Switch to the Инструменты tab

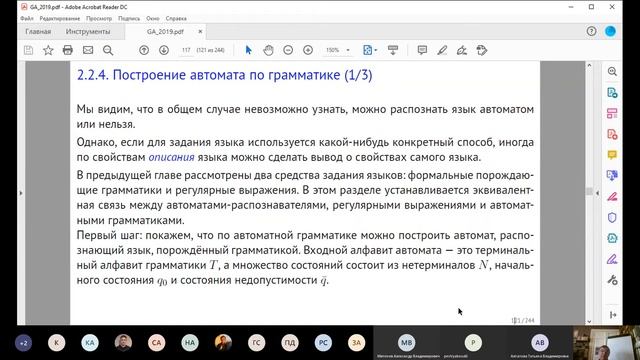tap(88, 31)
